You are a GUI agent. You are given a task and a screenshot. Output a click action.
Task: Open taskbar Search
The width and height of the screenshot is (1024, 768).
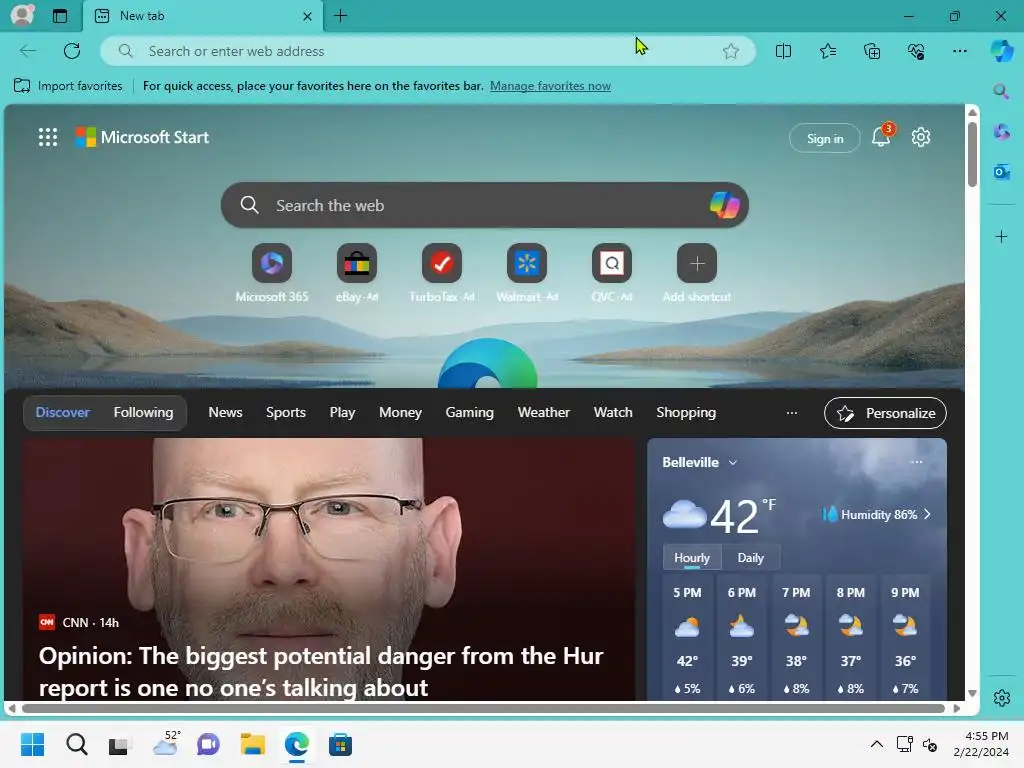76,744
